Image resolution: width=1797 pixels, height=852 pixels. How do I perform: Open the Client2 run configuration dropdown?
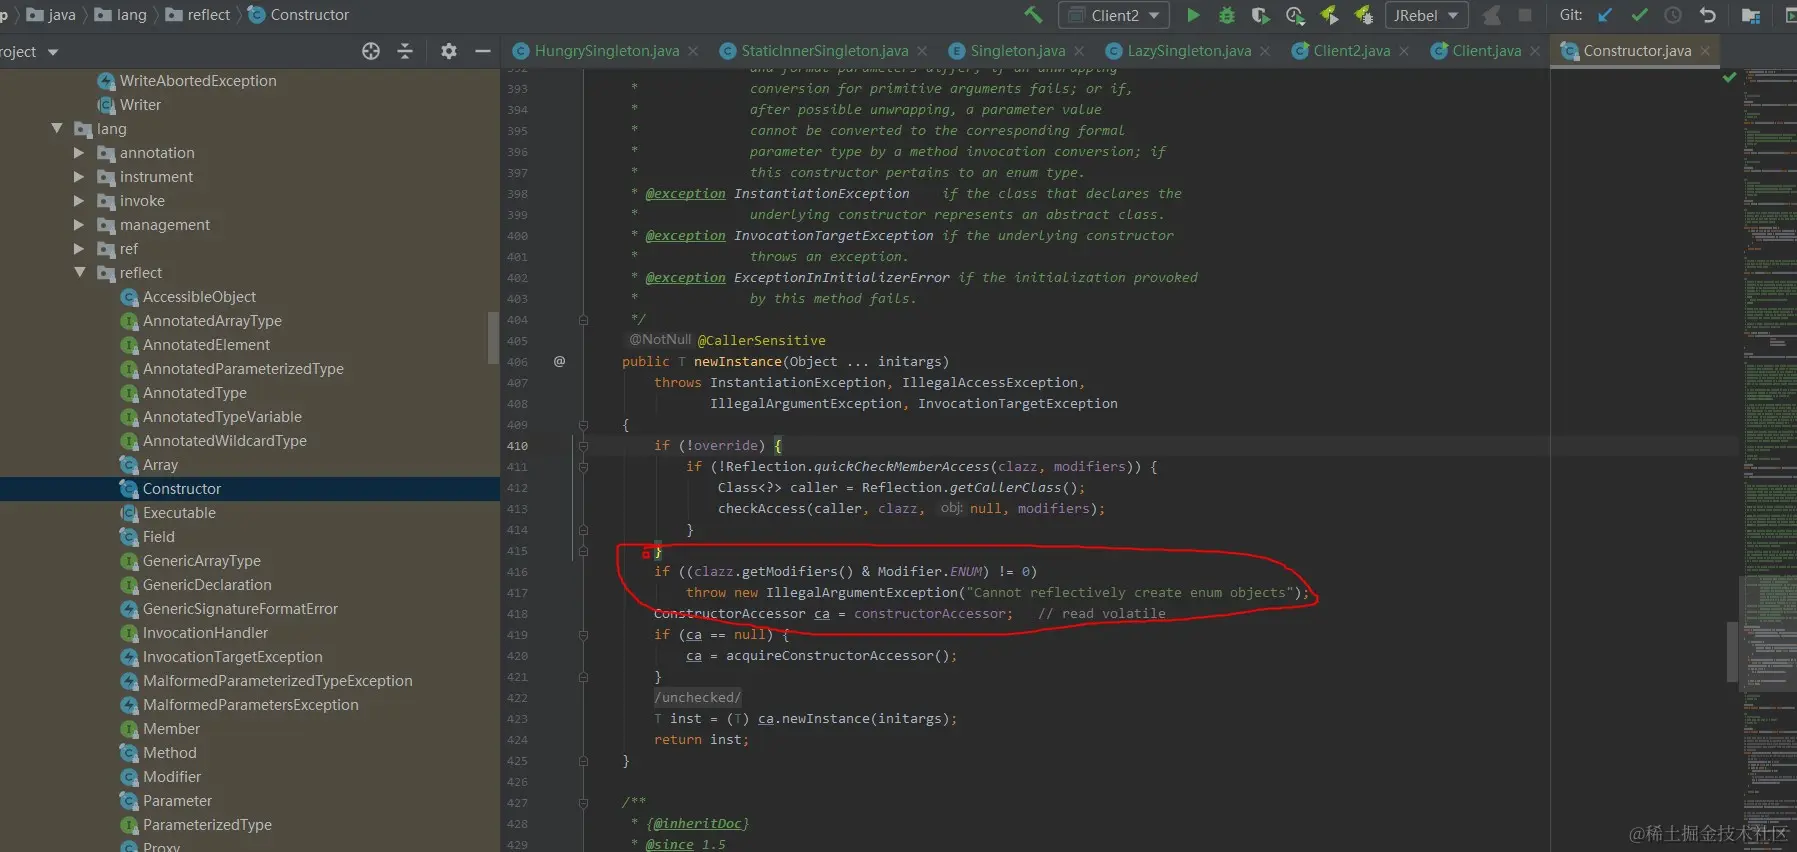pyautogui.click(x=1115, y=15)
